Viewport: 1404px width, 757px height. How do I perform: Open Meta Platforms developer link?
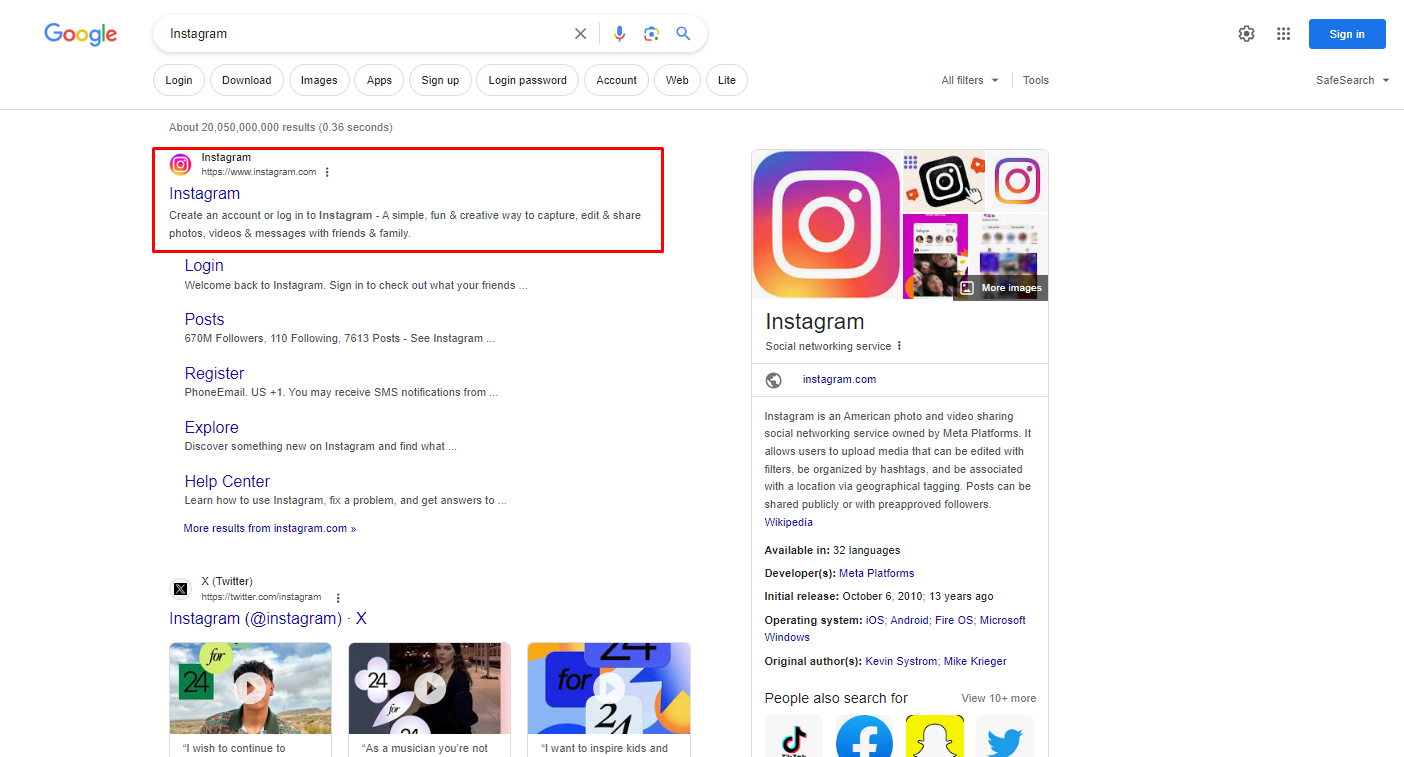876,574
